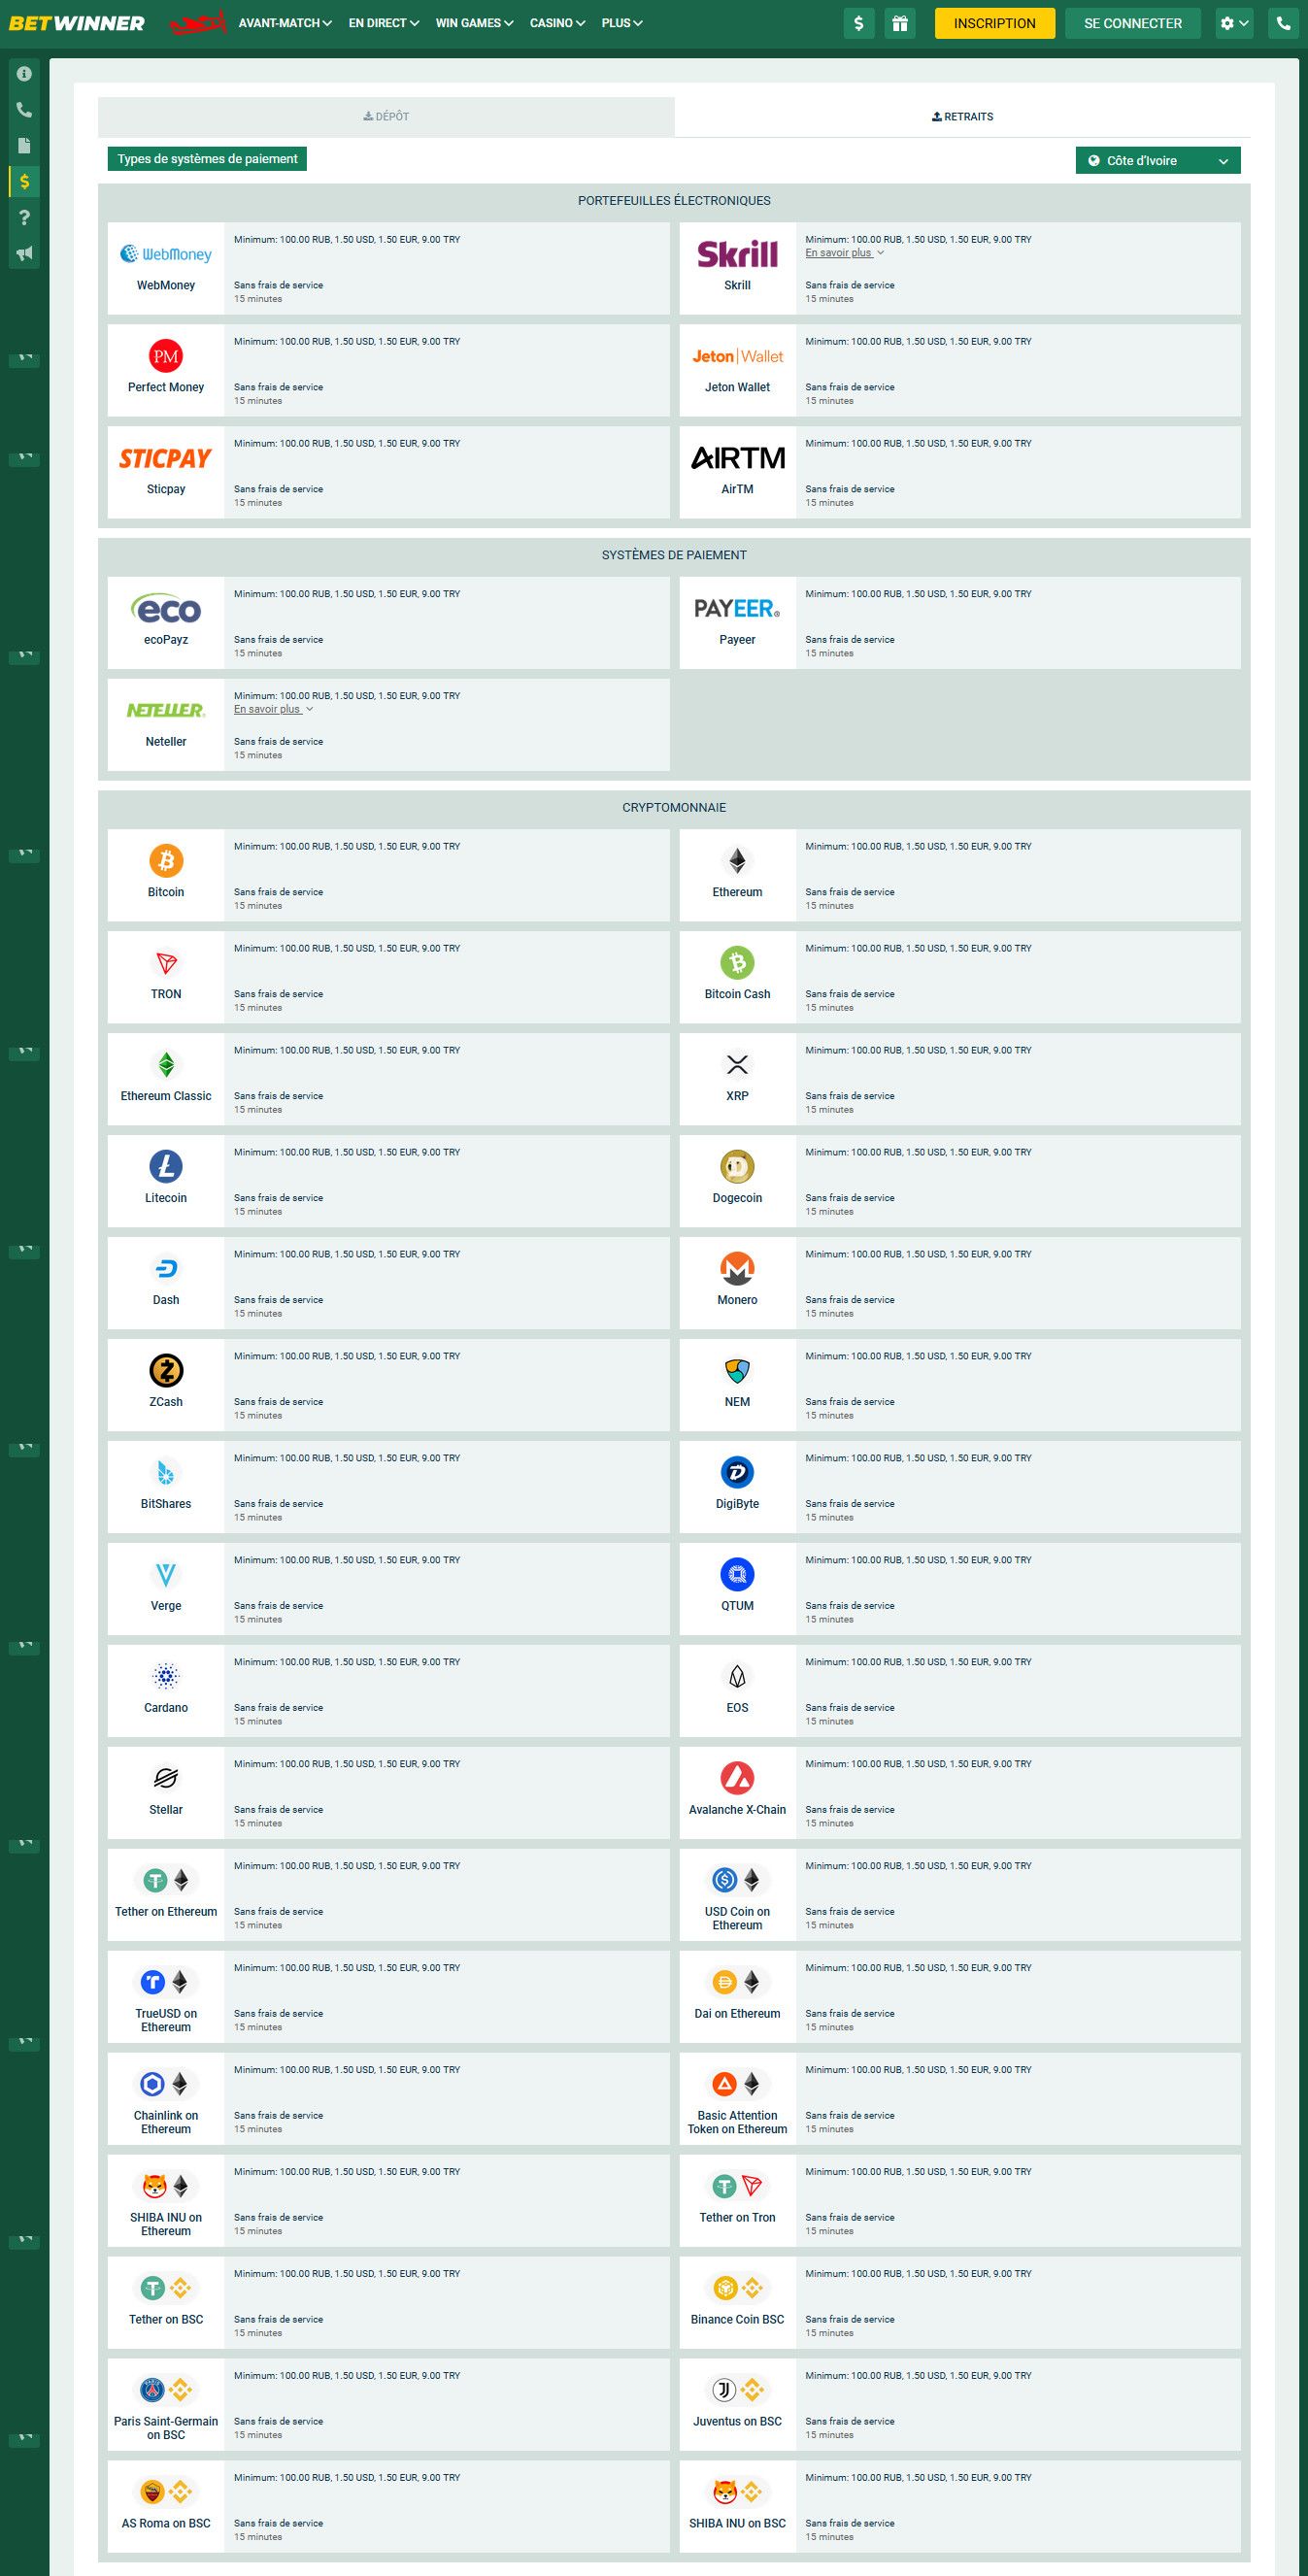Image resolution: width=1308 pixels, height=2576 pixels.
Task: Click the Betwinner logo
Action: point(77,23)
